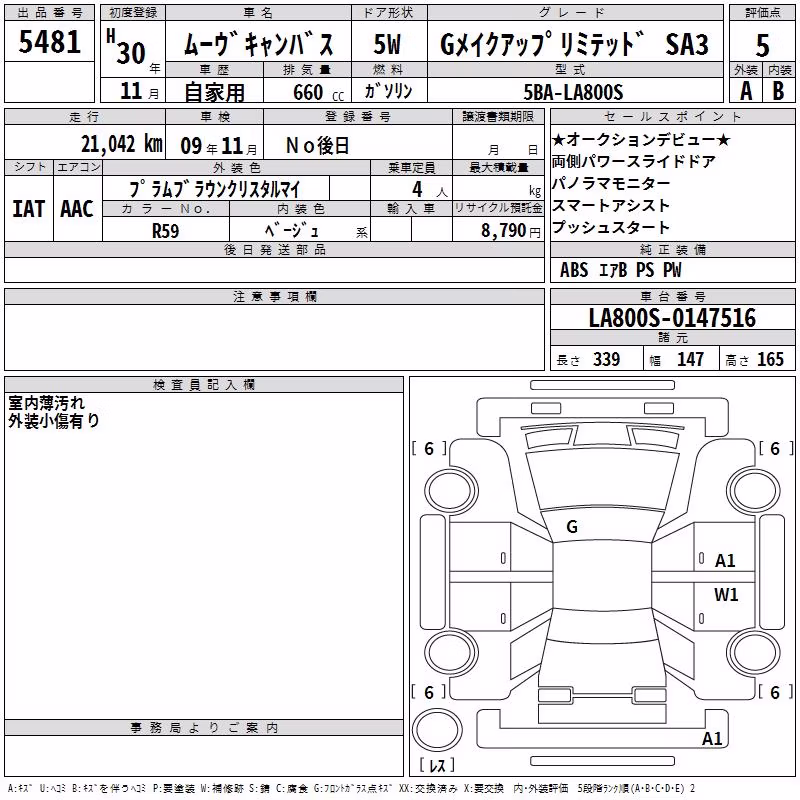The height and width of the screenshot is (800, 800).
Task: Select the exterior color プラムブラウンクリスタルマイ
Action: (x=215, y=189)
